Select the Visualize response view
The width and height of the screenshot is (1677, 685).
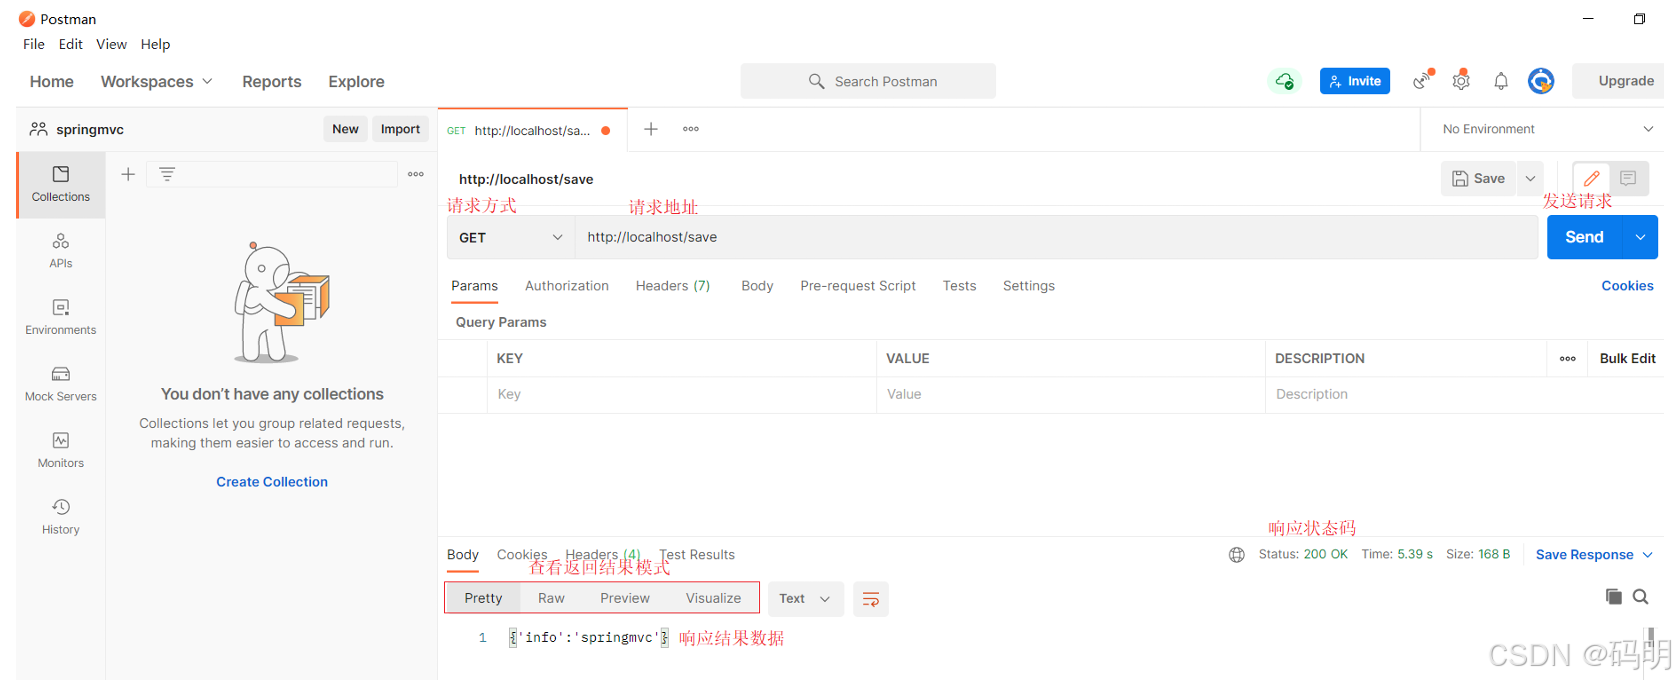coord(713,598)
